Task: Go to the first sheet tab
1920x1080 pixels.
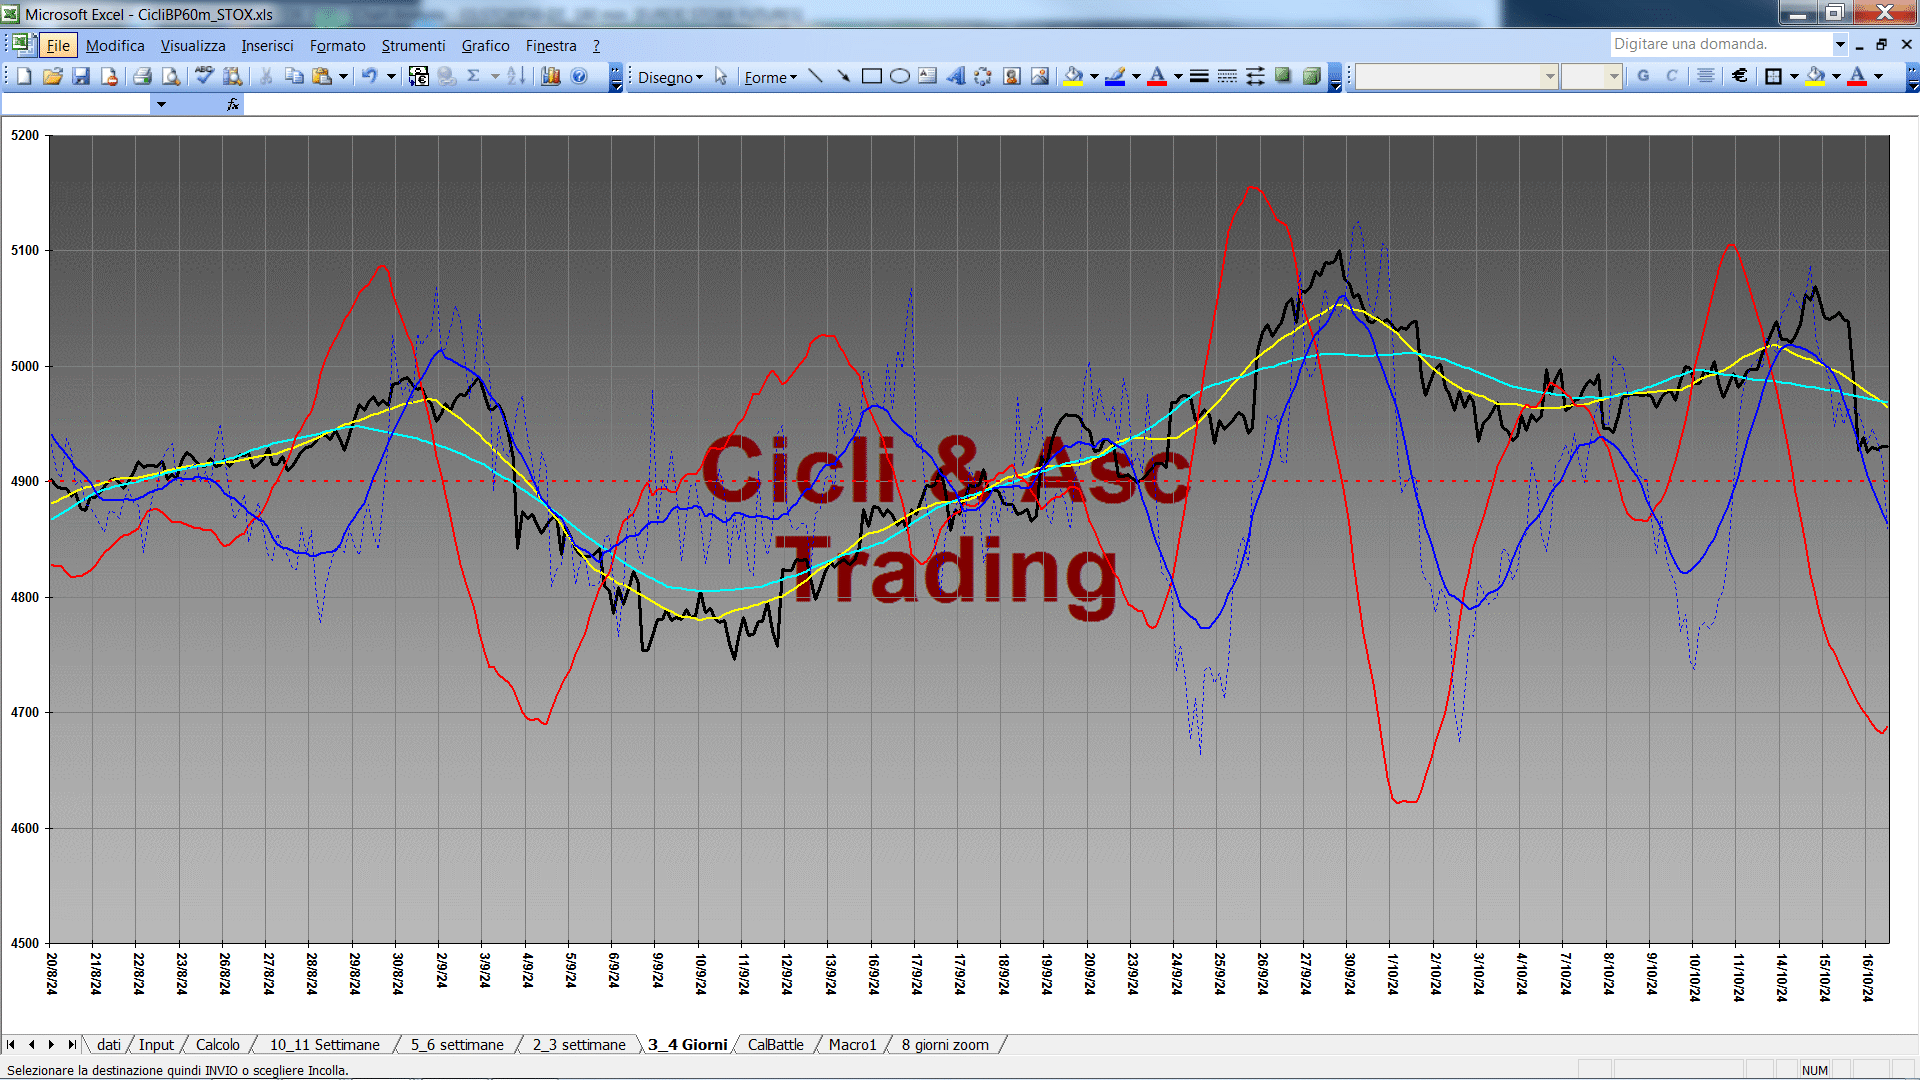Action: coord(11,1044)
